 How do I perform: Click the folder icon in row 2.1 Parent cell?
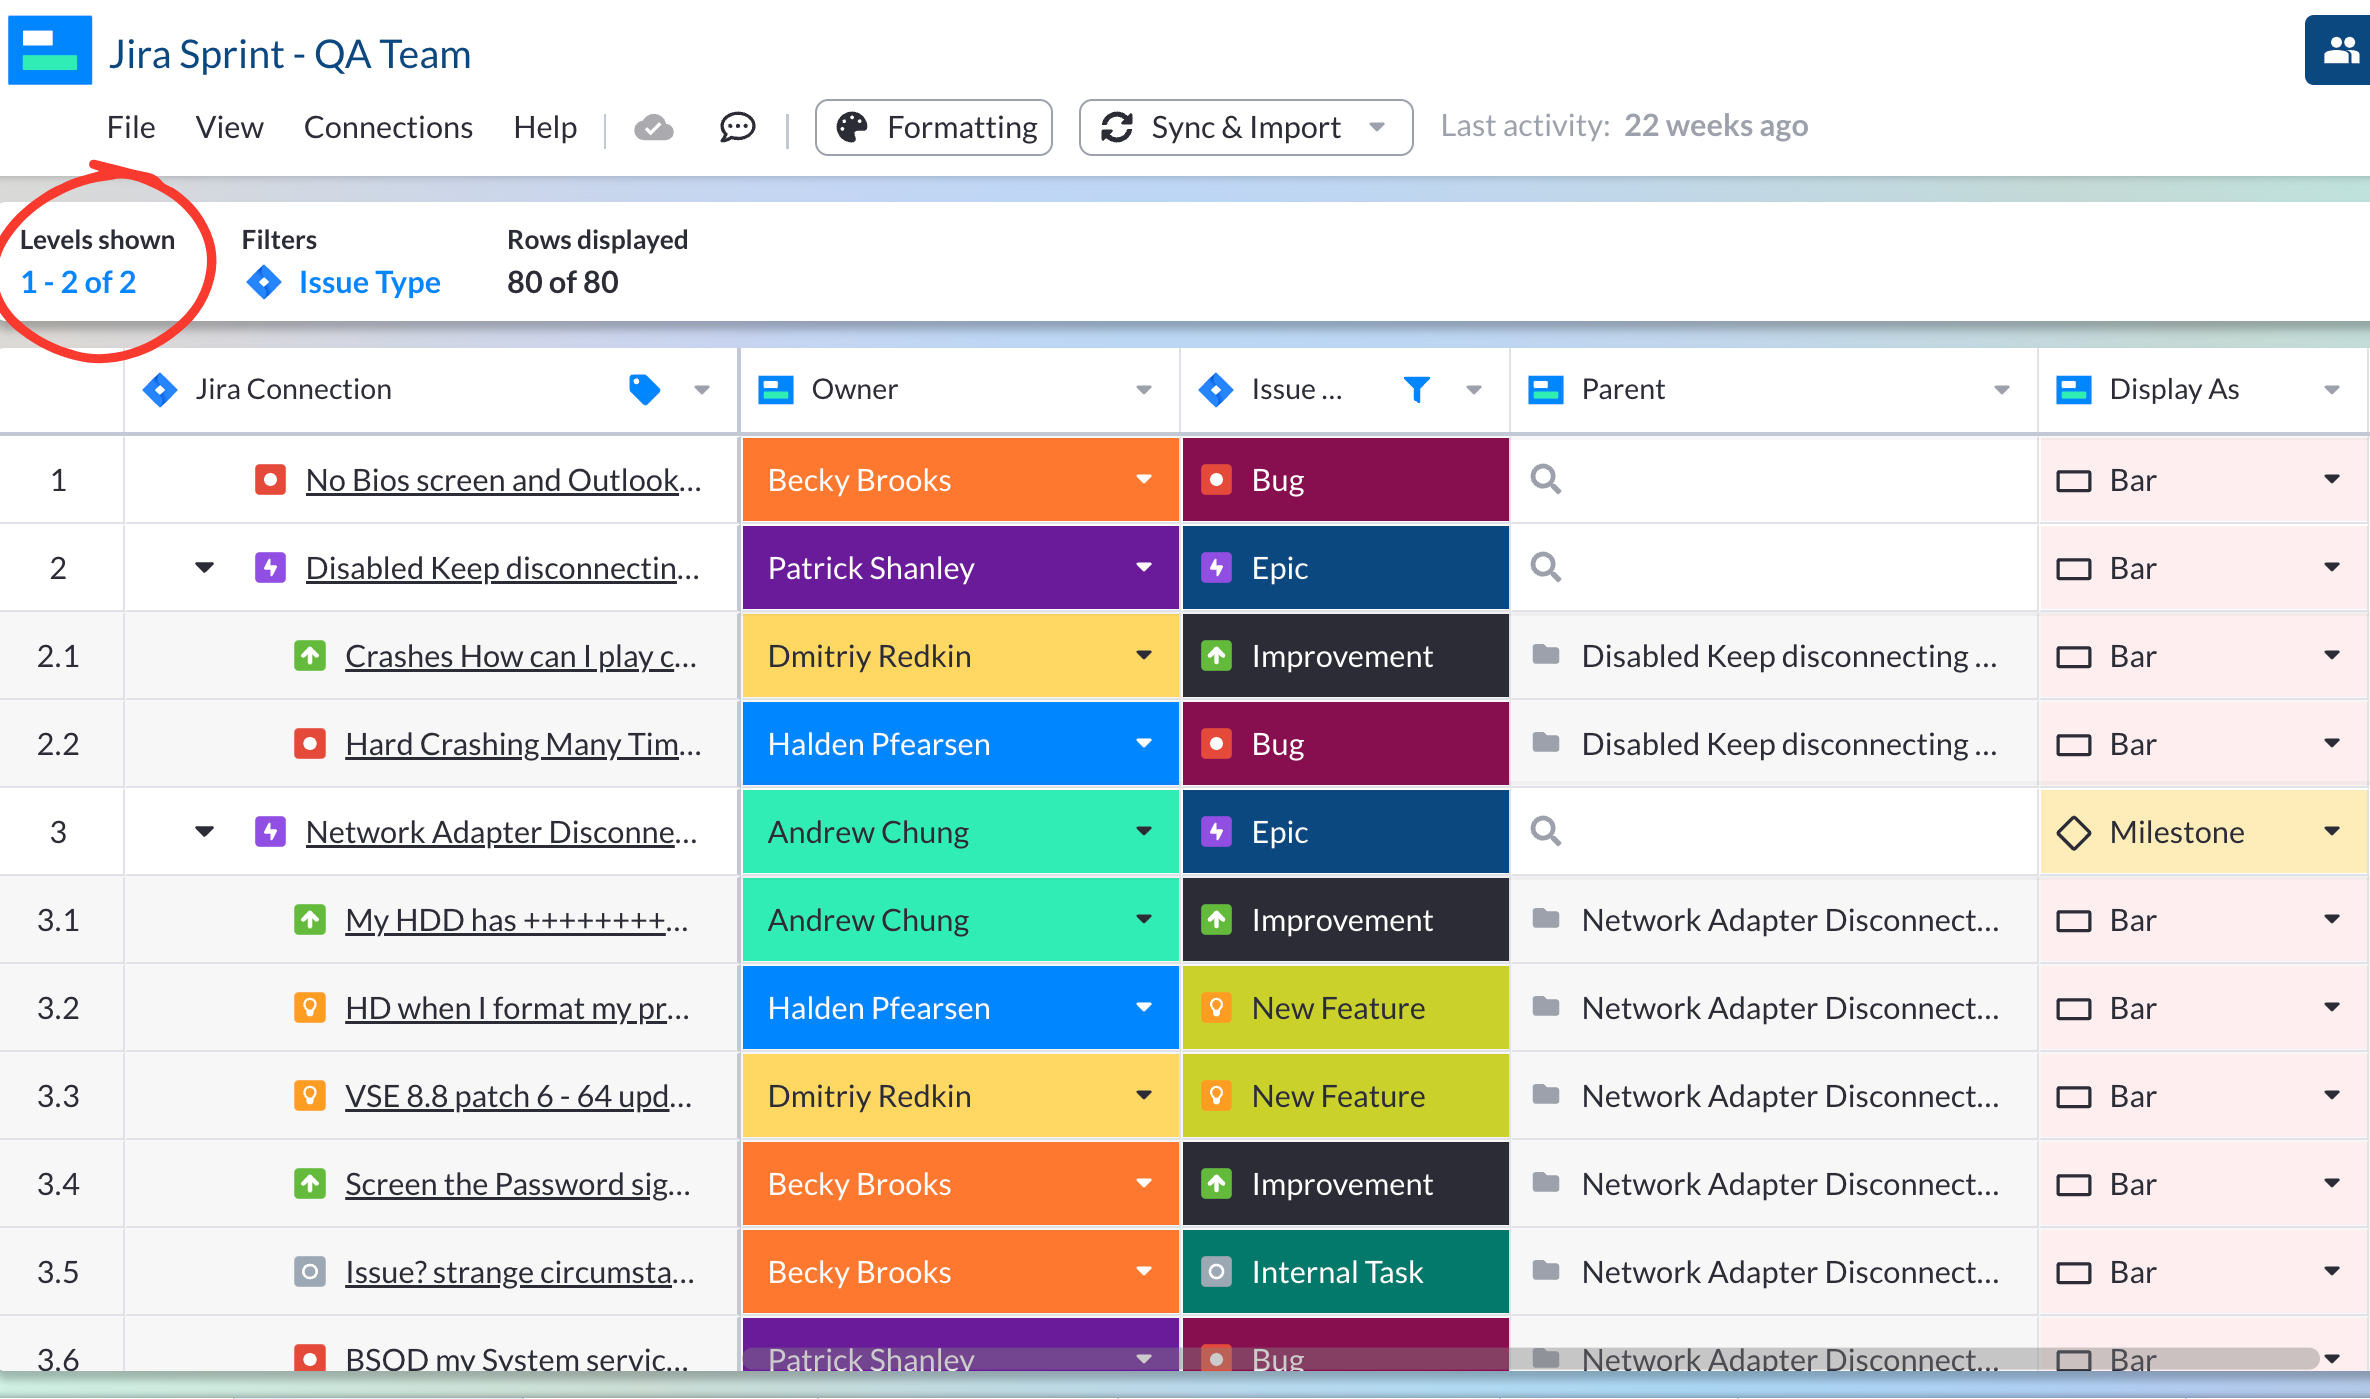pos(1546,655)
